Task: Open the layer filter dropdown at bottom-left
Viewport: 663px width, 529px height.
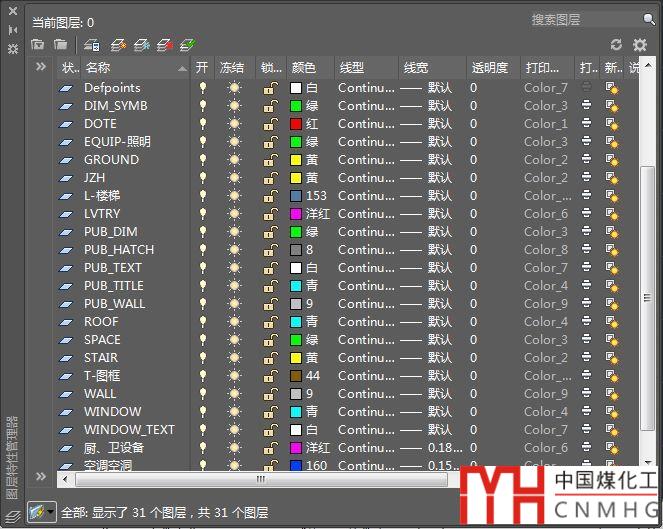Action: point(42,512)
